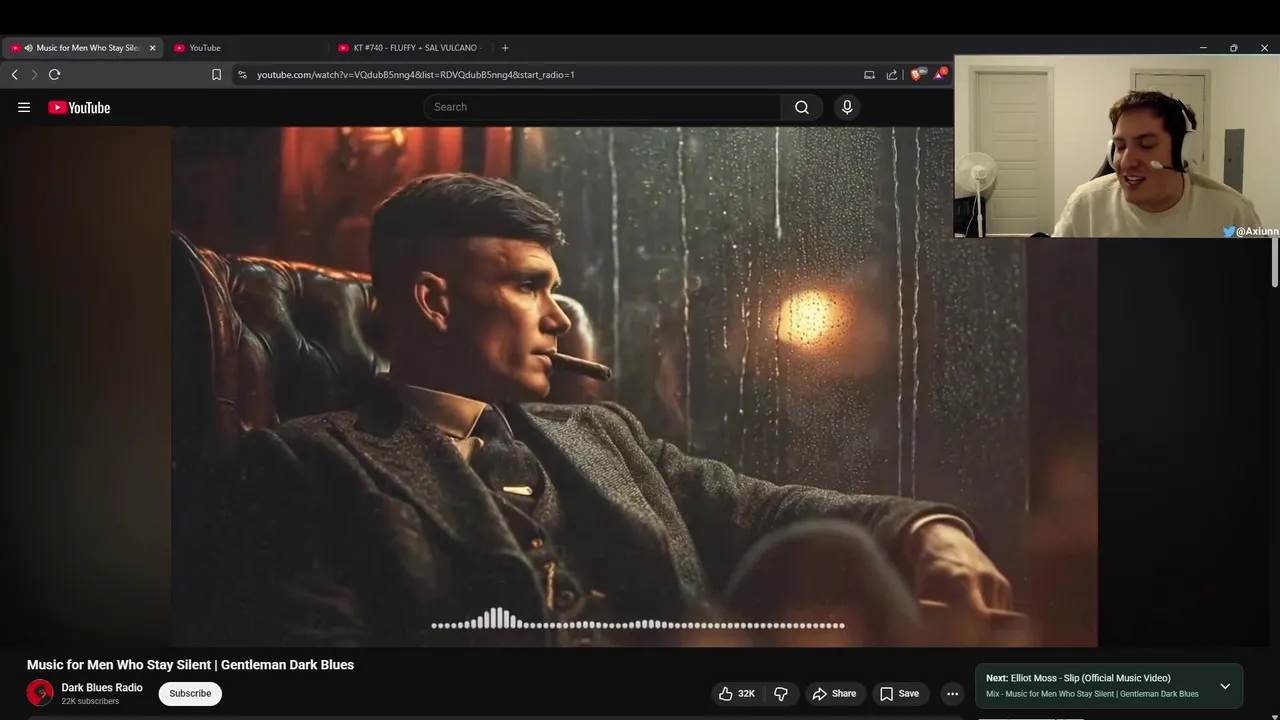Expand the Next up mix playlist chevron
Viewport: 1280px width, 720px height.
point(1225,686)
